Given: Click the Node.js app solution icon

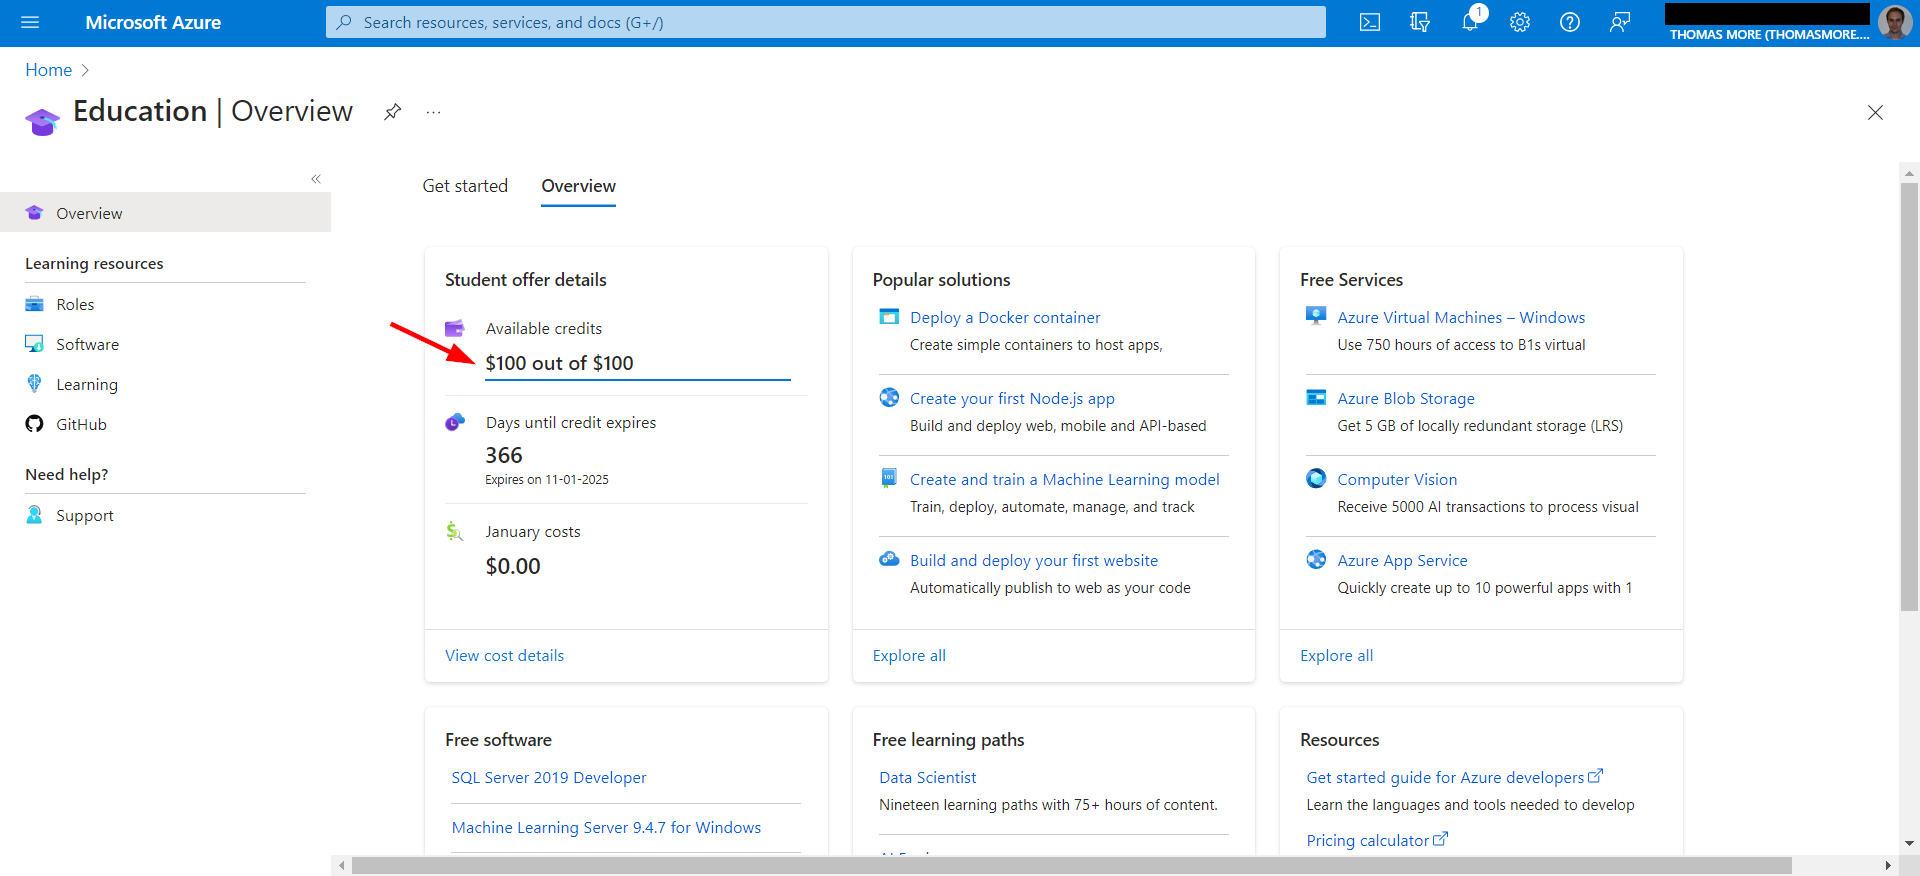Looking at the screenshot, I should [x=889, y=398].
